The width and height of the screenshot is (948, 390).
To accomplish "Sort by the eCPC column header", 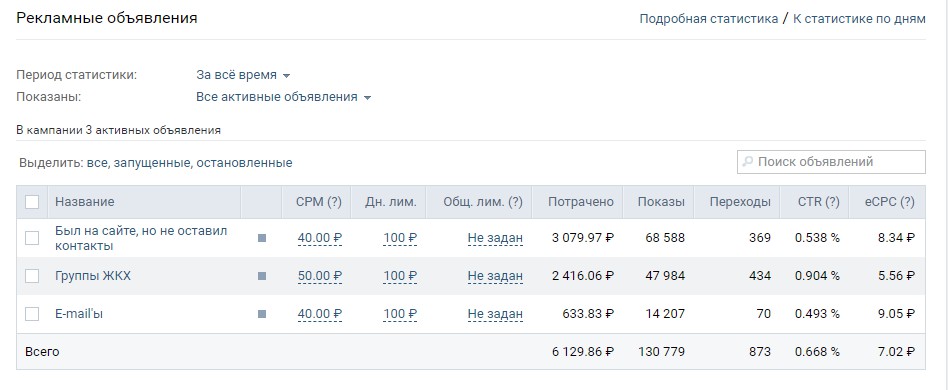I will [x=889, y=202].
